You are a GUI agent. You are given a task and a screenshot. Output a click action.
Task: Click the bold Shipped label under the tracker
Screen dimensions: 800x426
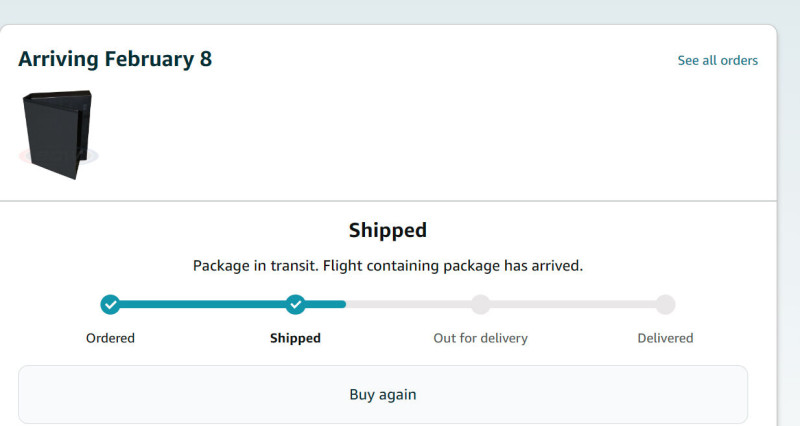click(x=295, y=338)
